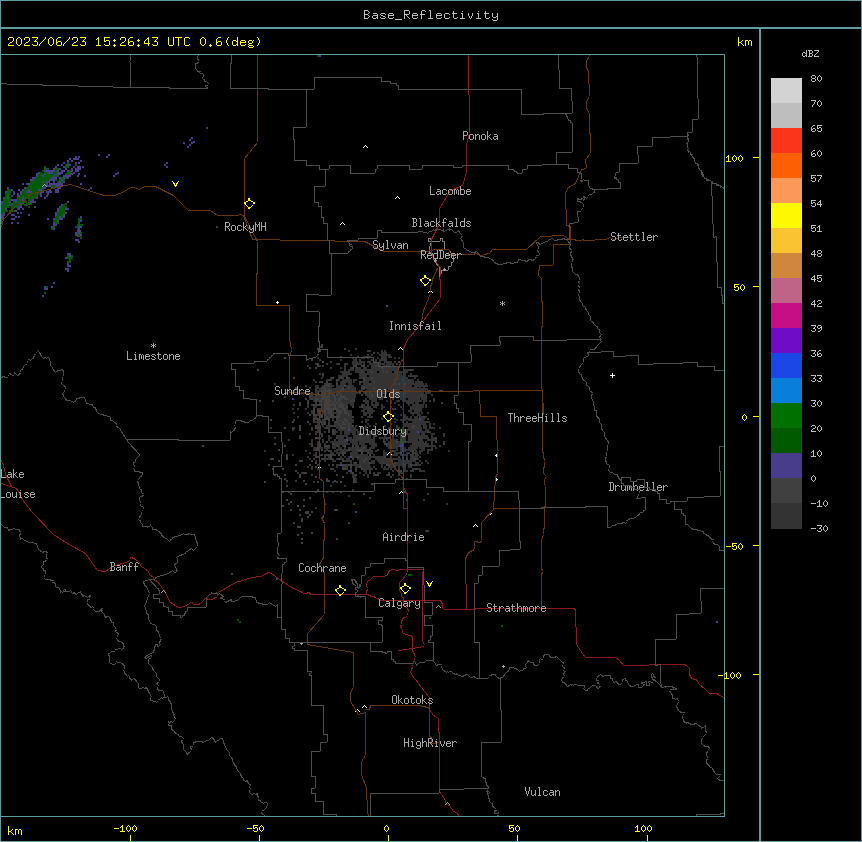Viewport: 862px width, 842px height.
Task: Click the yellow diamond marker south of RedDeer
Action: point(426,281)
